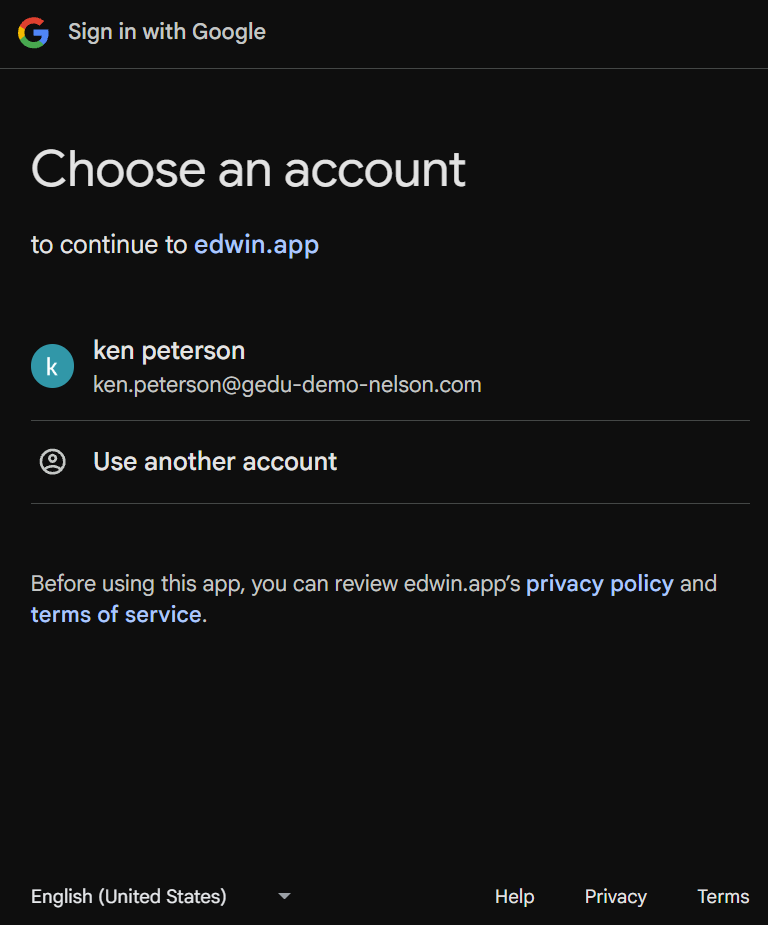
Task: Open the Privacy footer link
Action: tap(615, 896)
